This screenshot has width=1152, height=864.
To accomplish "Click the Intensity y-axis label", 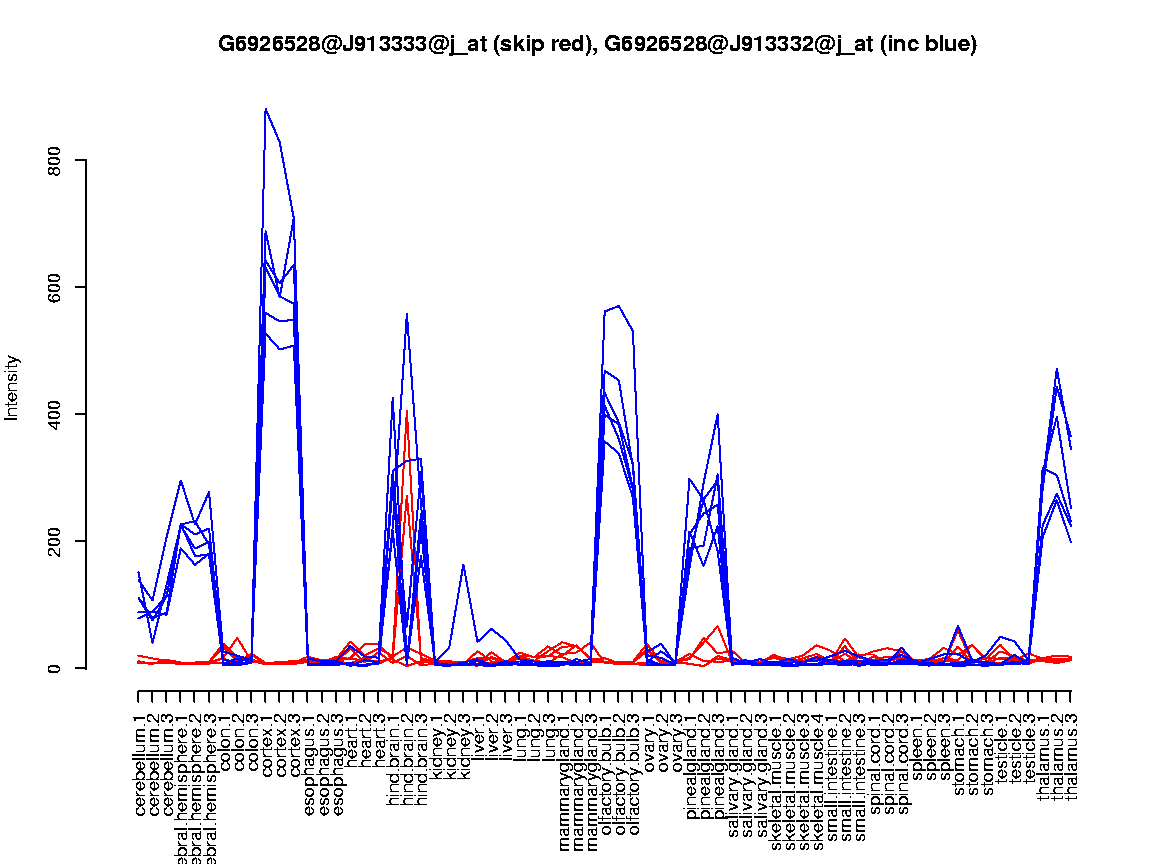I will [13, 387].
